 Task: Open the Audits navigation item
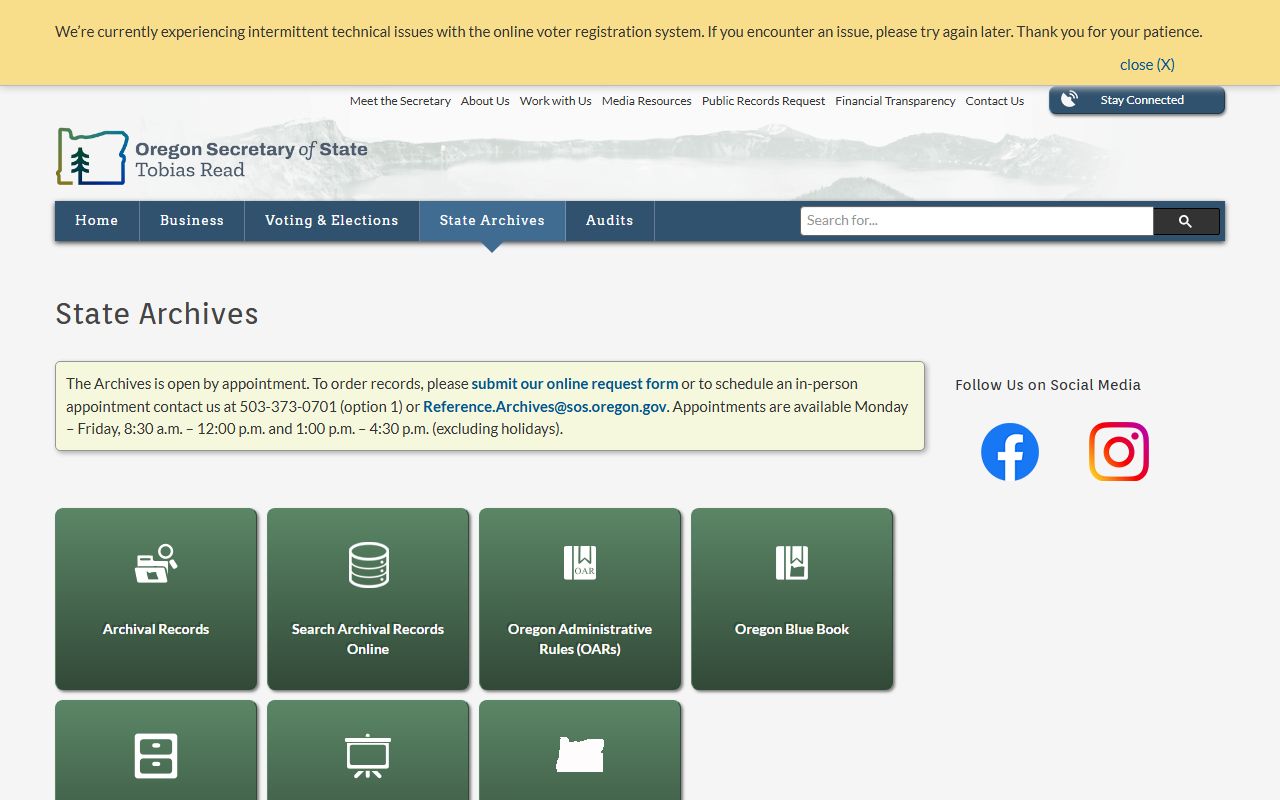click(x=609, y=221)
